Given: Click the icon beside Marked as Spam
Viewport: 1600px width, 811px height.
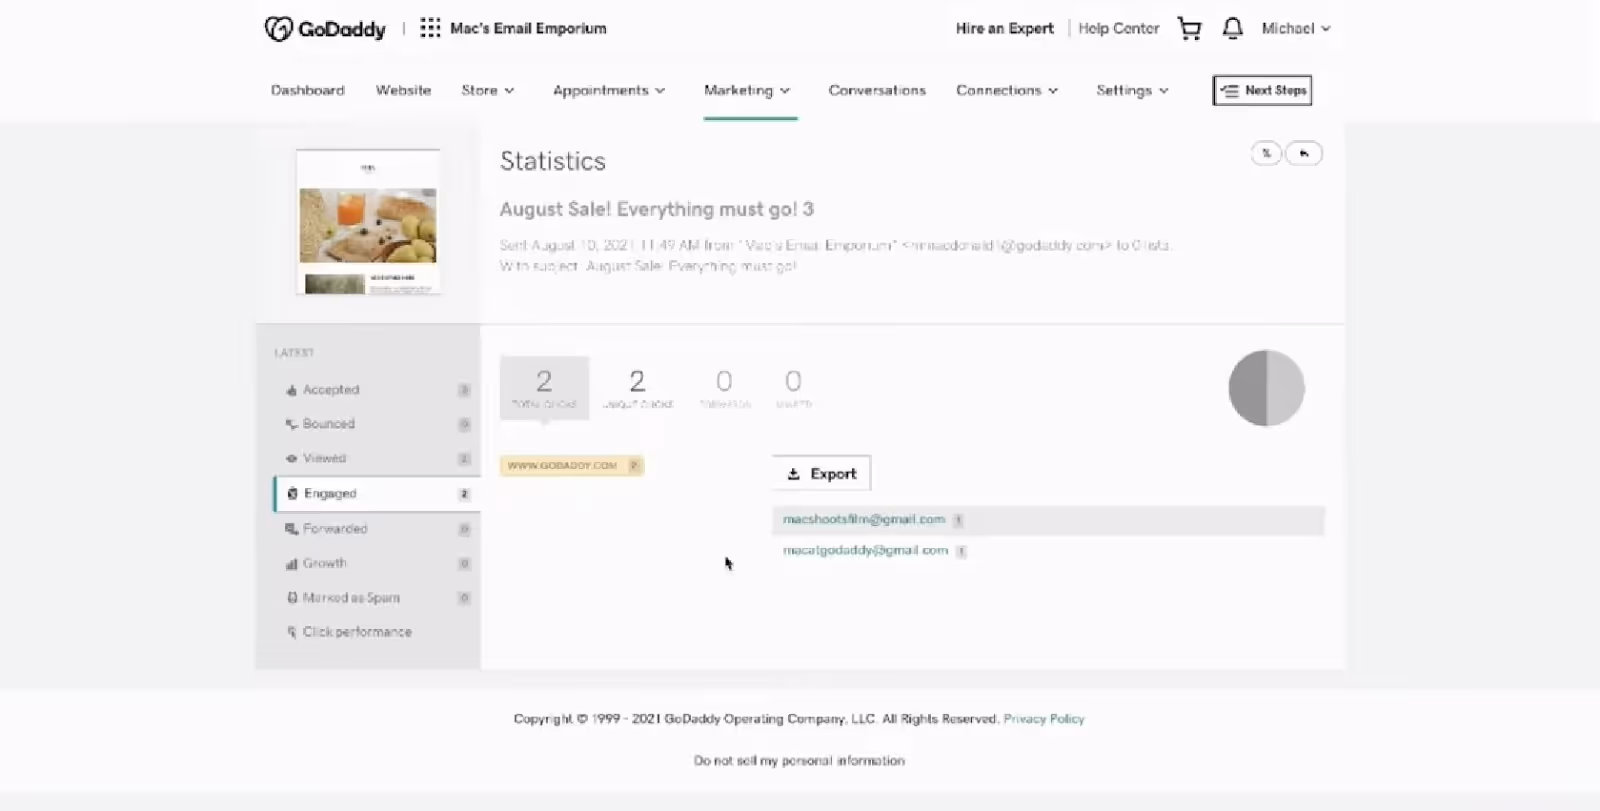Looking at the screenshot, I should 291,598.
